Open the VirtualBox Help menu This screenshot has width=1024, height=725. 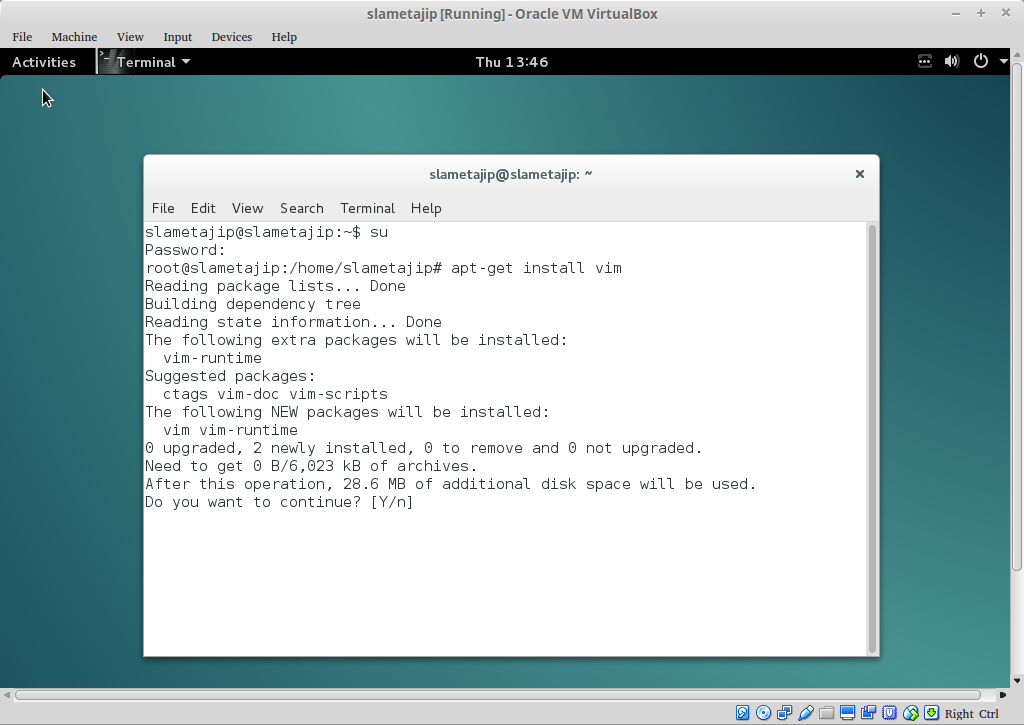point(284,37)
